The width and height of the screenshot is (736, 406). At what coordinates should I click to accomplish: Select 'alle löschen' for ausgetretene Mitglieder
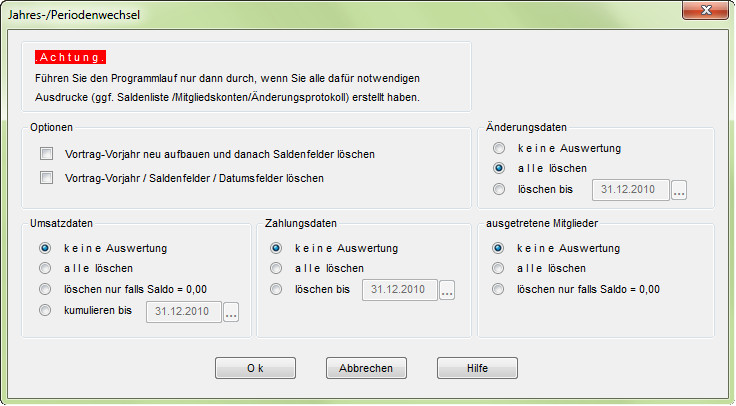[500, 269]
